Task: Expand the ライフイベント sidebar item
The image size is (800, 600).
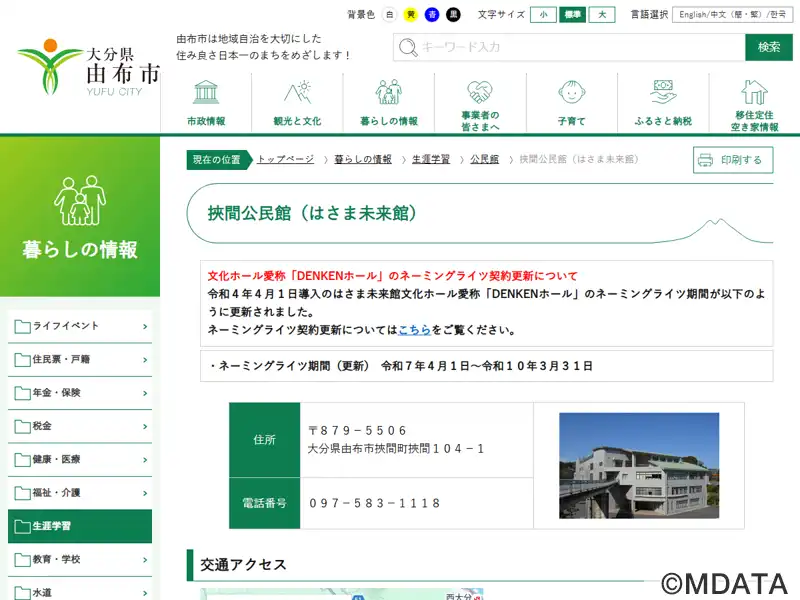Action: click(80, 326)
